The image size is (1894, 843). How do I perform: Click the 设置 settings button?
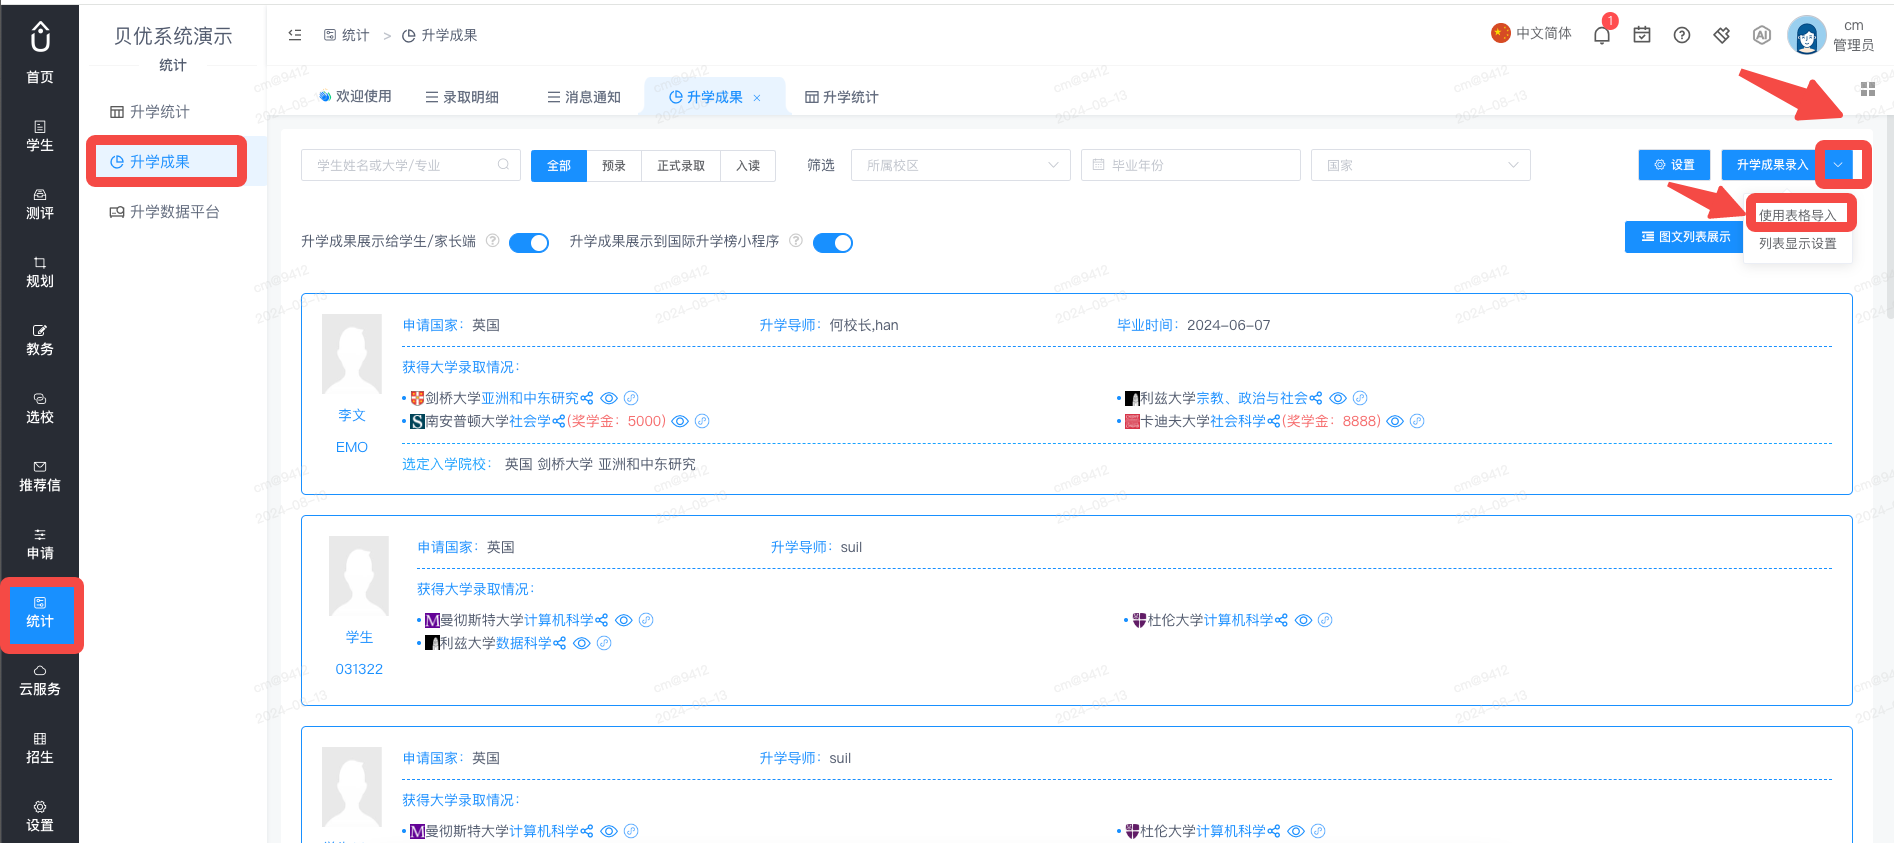coord(1674,165)
